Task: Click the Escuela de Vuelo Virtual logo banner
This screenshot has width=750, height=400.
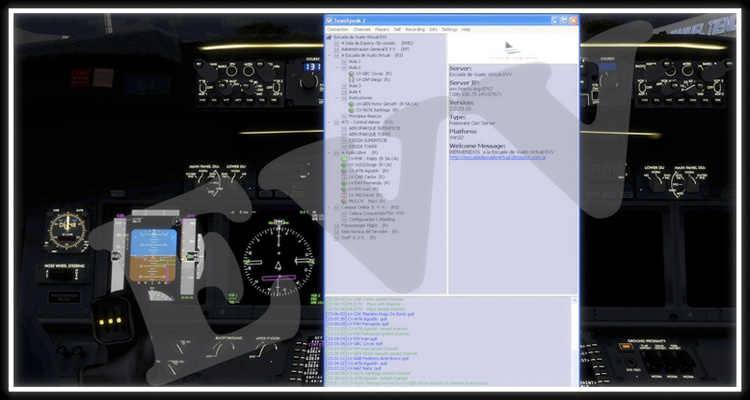Action: 513,49
